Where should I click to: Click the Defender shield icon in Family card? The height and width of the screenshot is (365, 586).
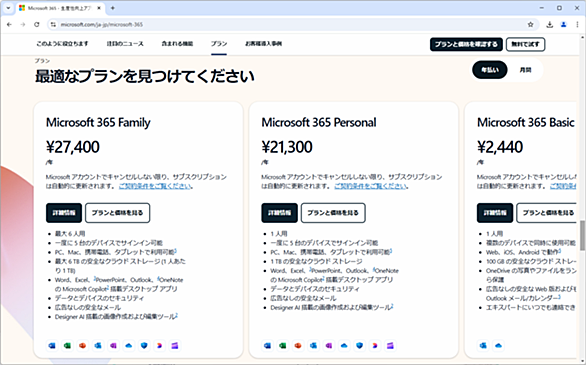tap(144, 346)
